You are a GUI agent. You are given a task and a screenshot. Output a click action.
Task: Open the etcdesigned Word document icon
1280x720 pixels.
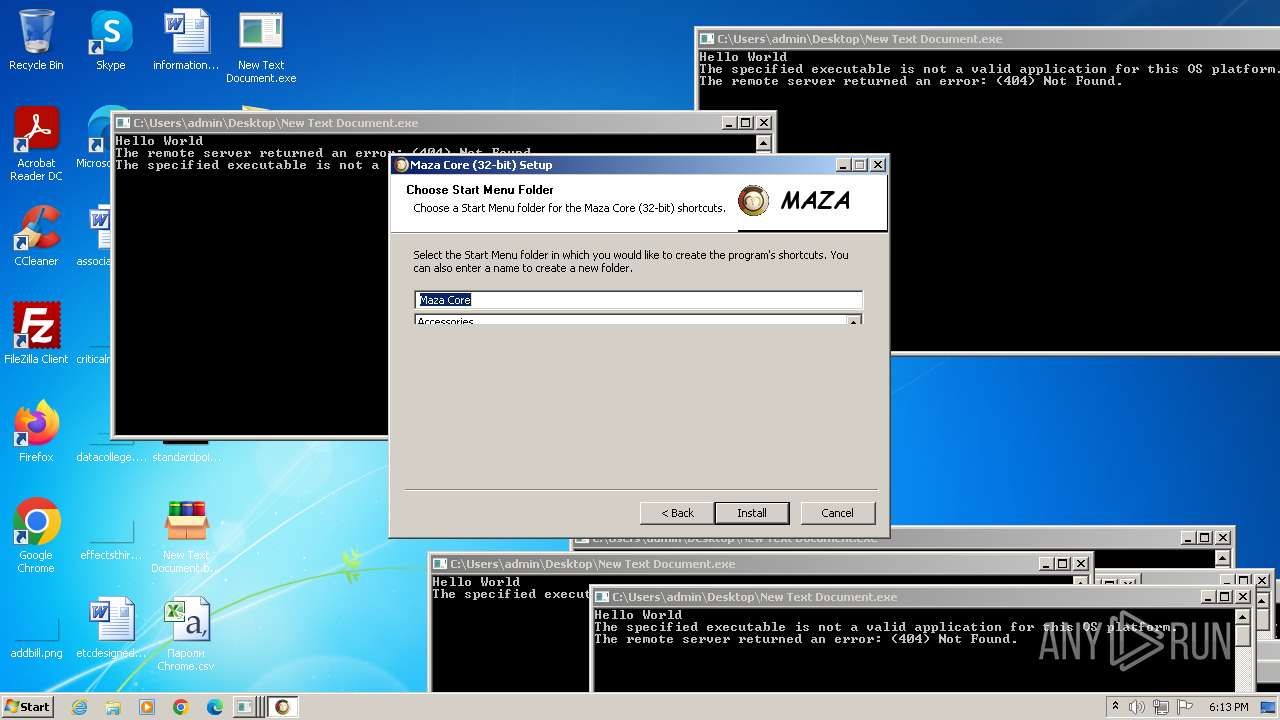click(x=111, y=628)
